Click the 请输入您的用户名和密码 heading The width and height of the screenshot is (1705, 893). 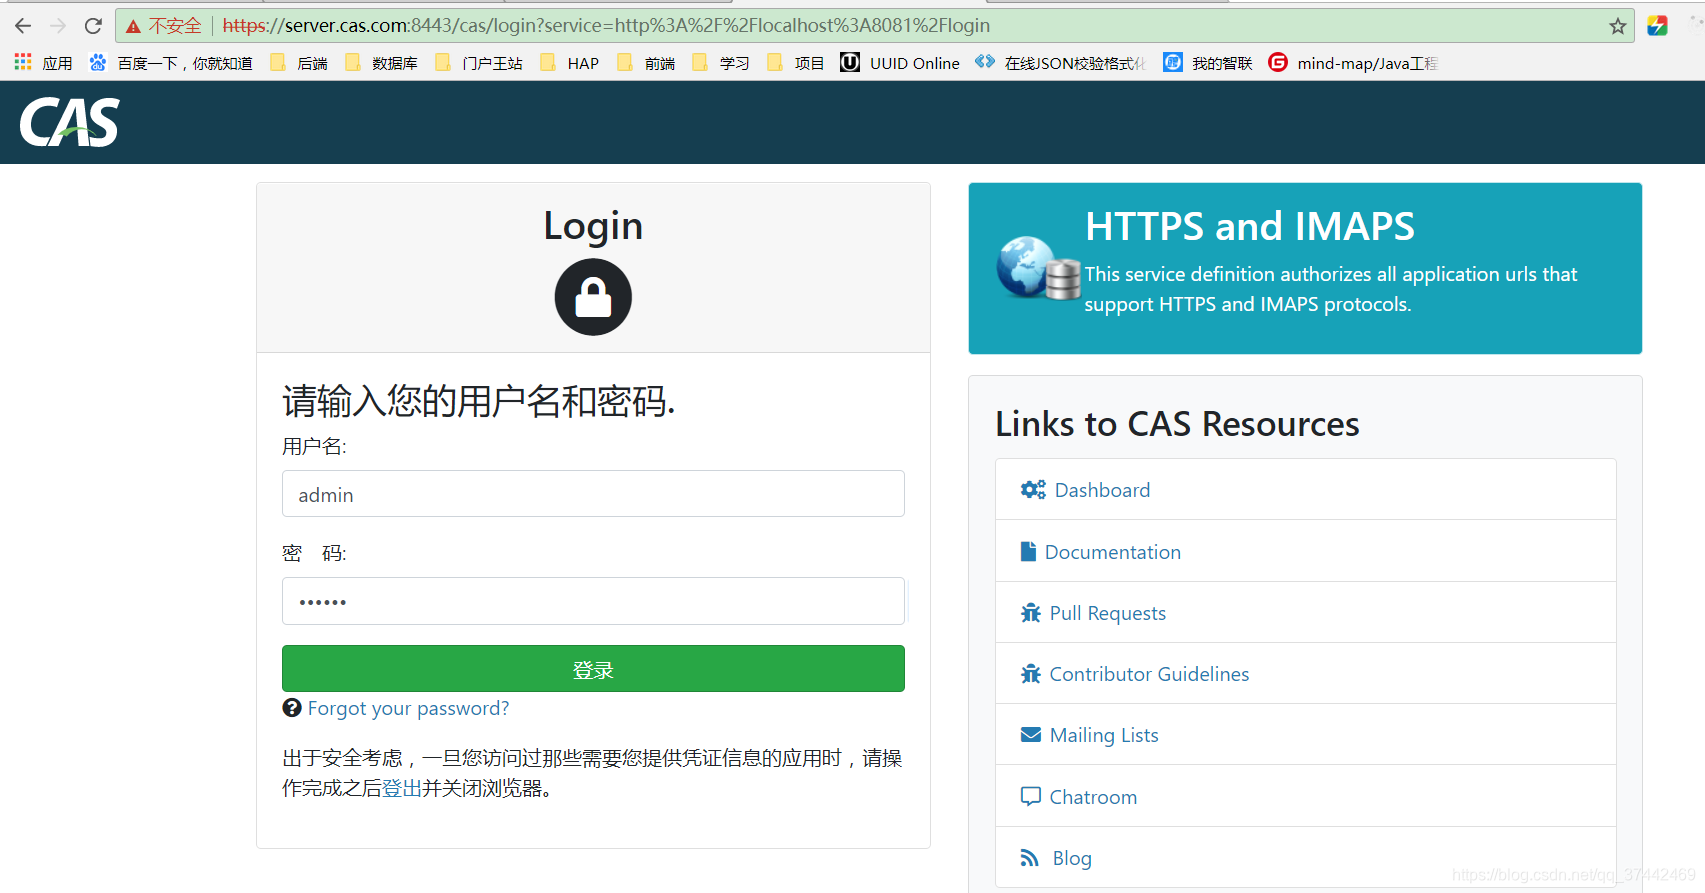[479, 401]
